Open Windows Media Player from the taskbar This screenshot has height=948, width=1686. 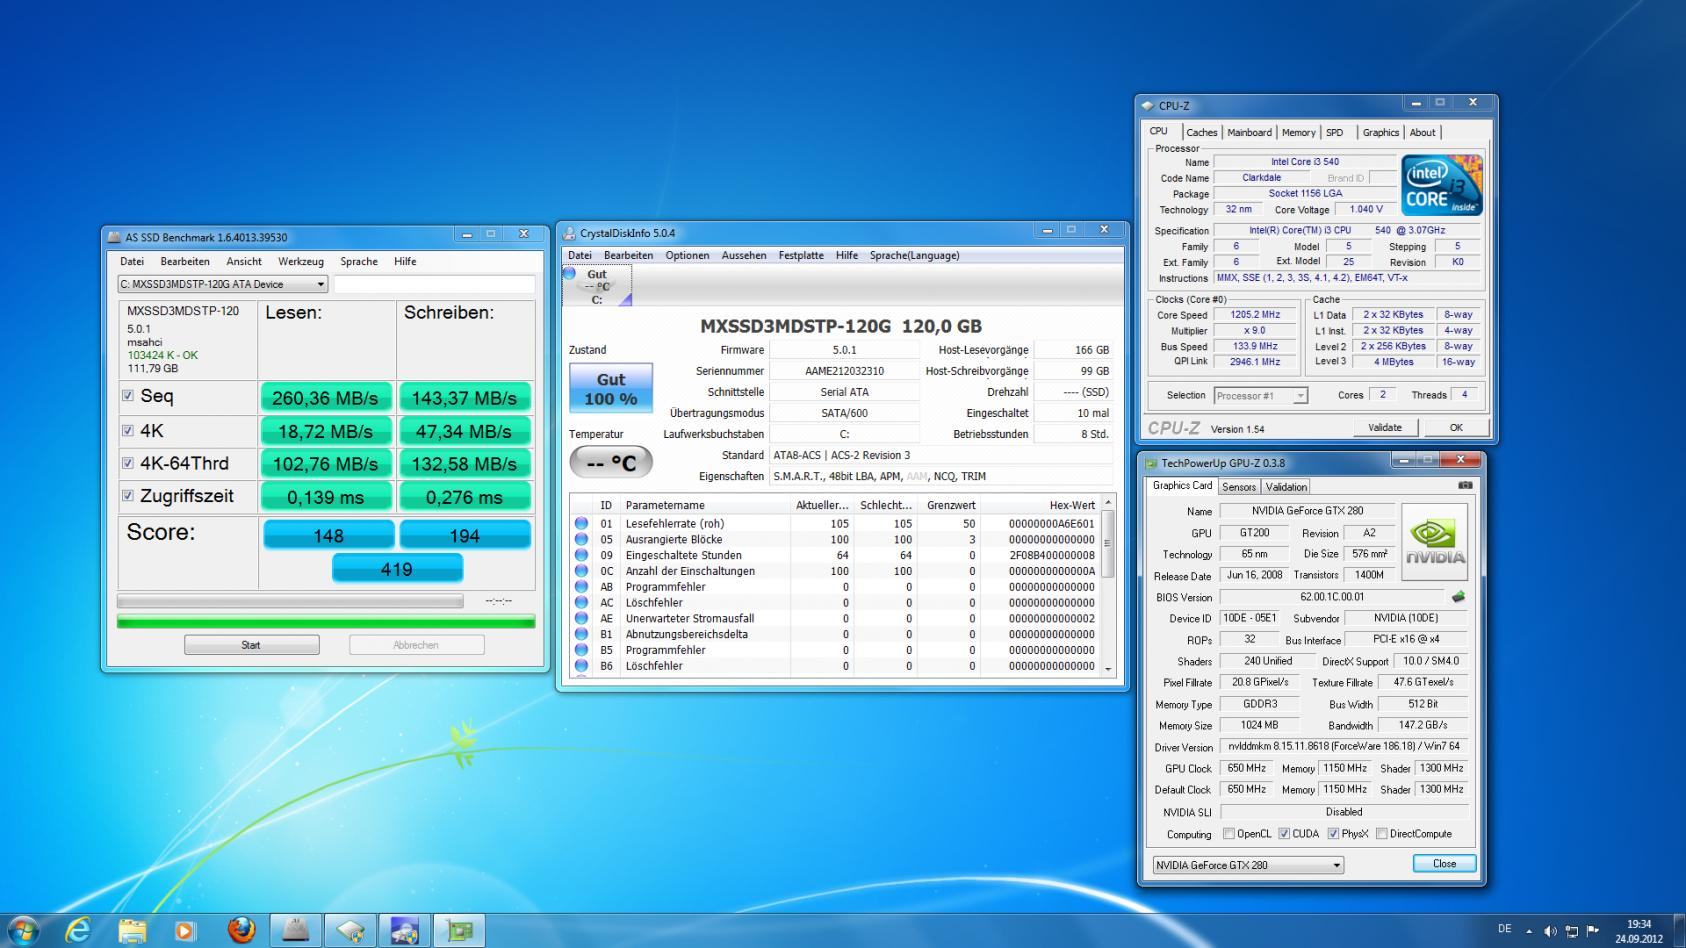(185, 930)
